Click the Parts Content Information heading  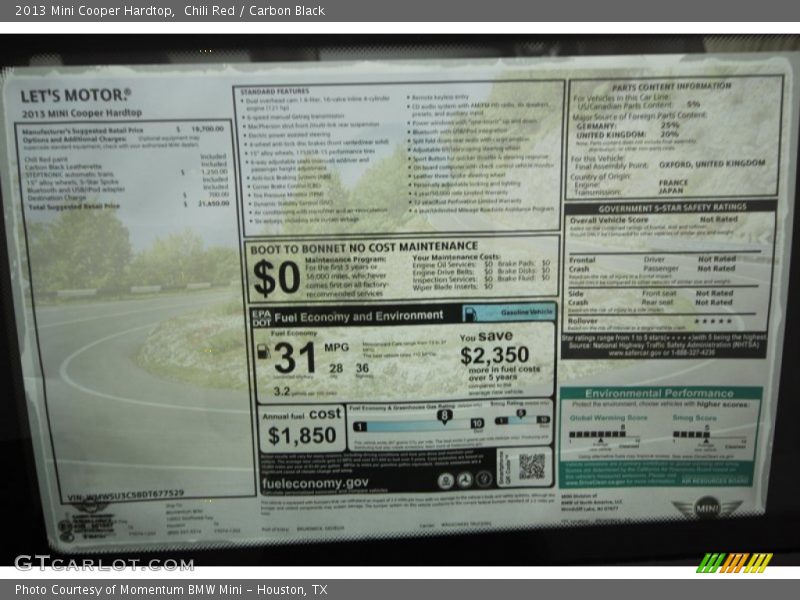[671, 86]
